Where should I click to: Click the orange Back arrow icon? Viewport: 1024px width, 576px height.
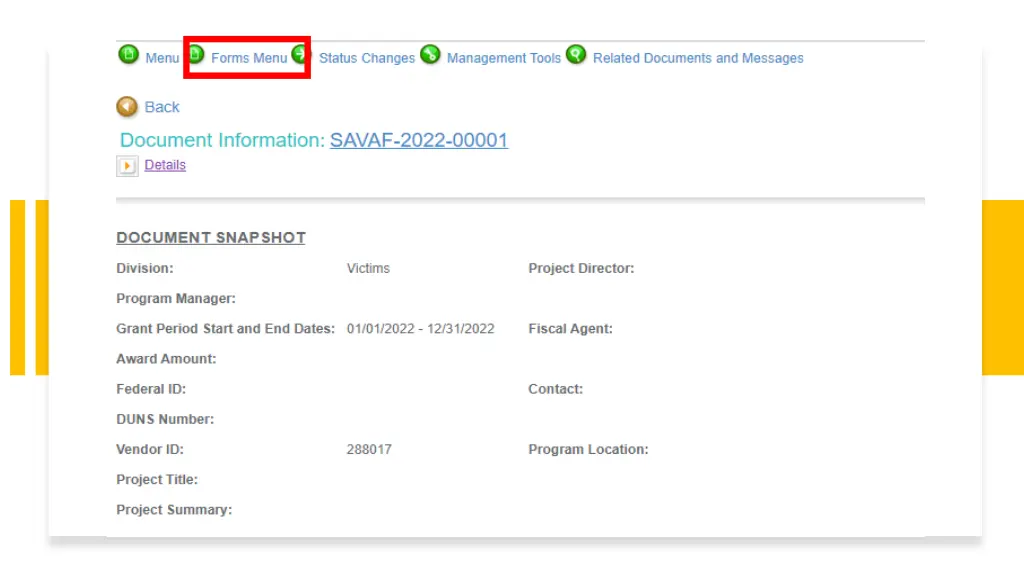127,106
